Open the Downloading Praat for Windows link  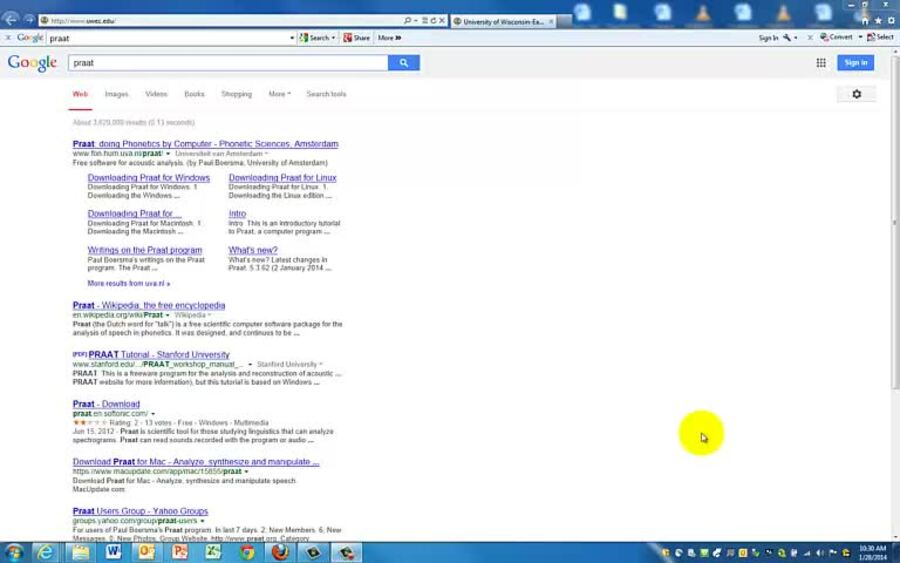[x=148, y=178]
